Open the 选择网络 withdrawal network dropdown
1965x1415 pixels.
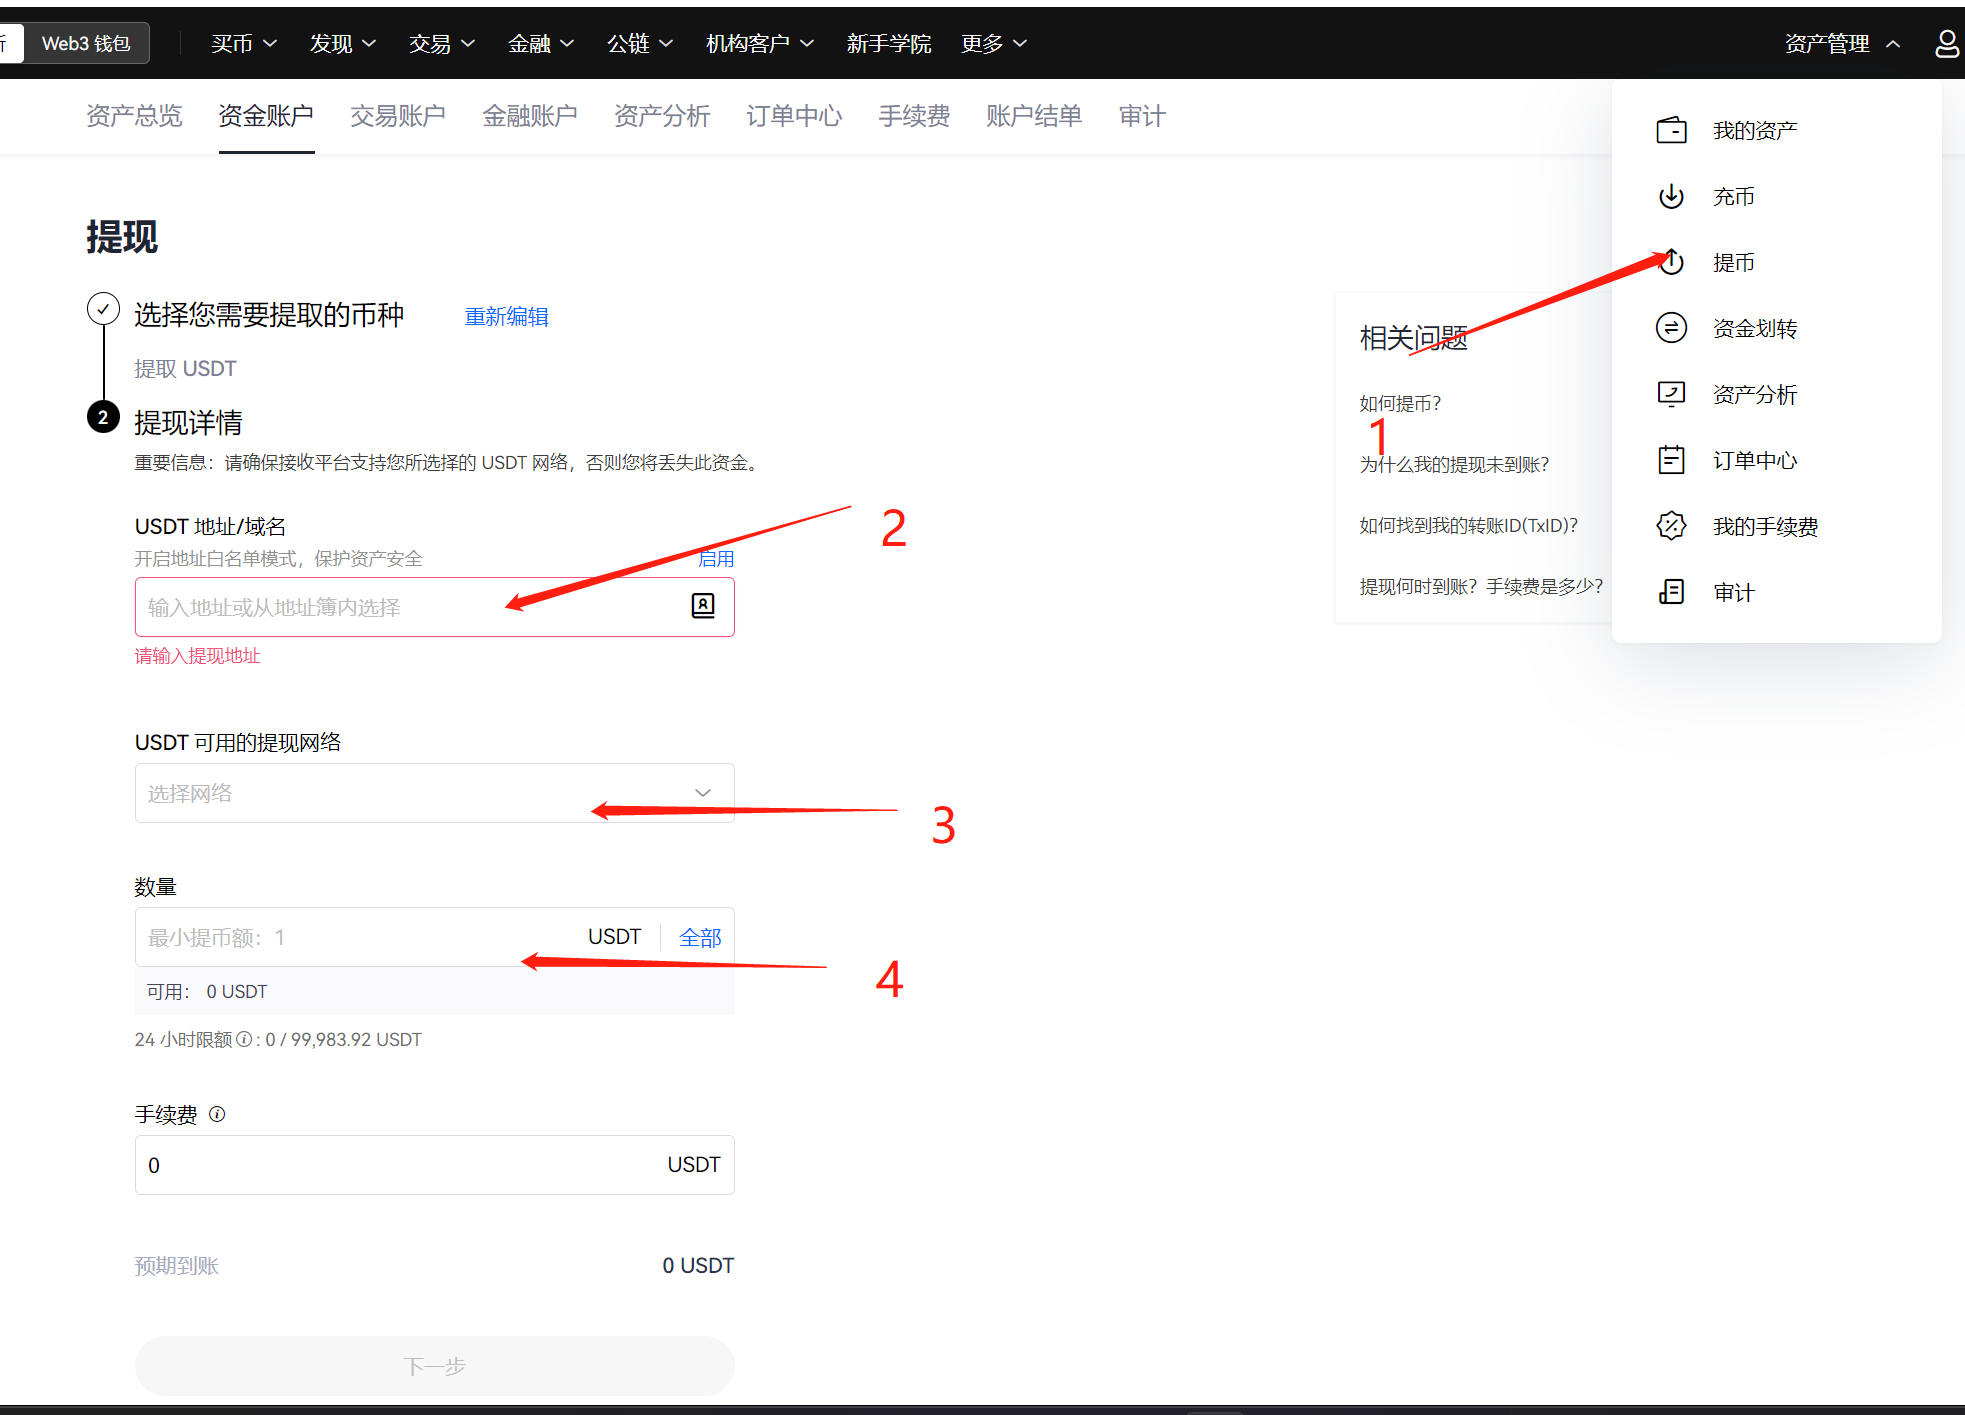(x=434, y=793)
